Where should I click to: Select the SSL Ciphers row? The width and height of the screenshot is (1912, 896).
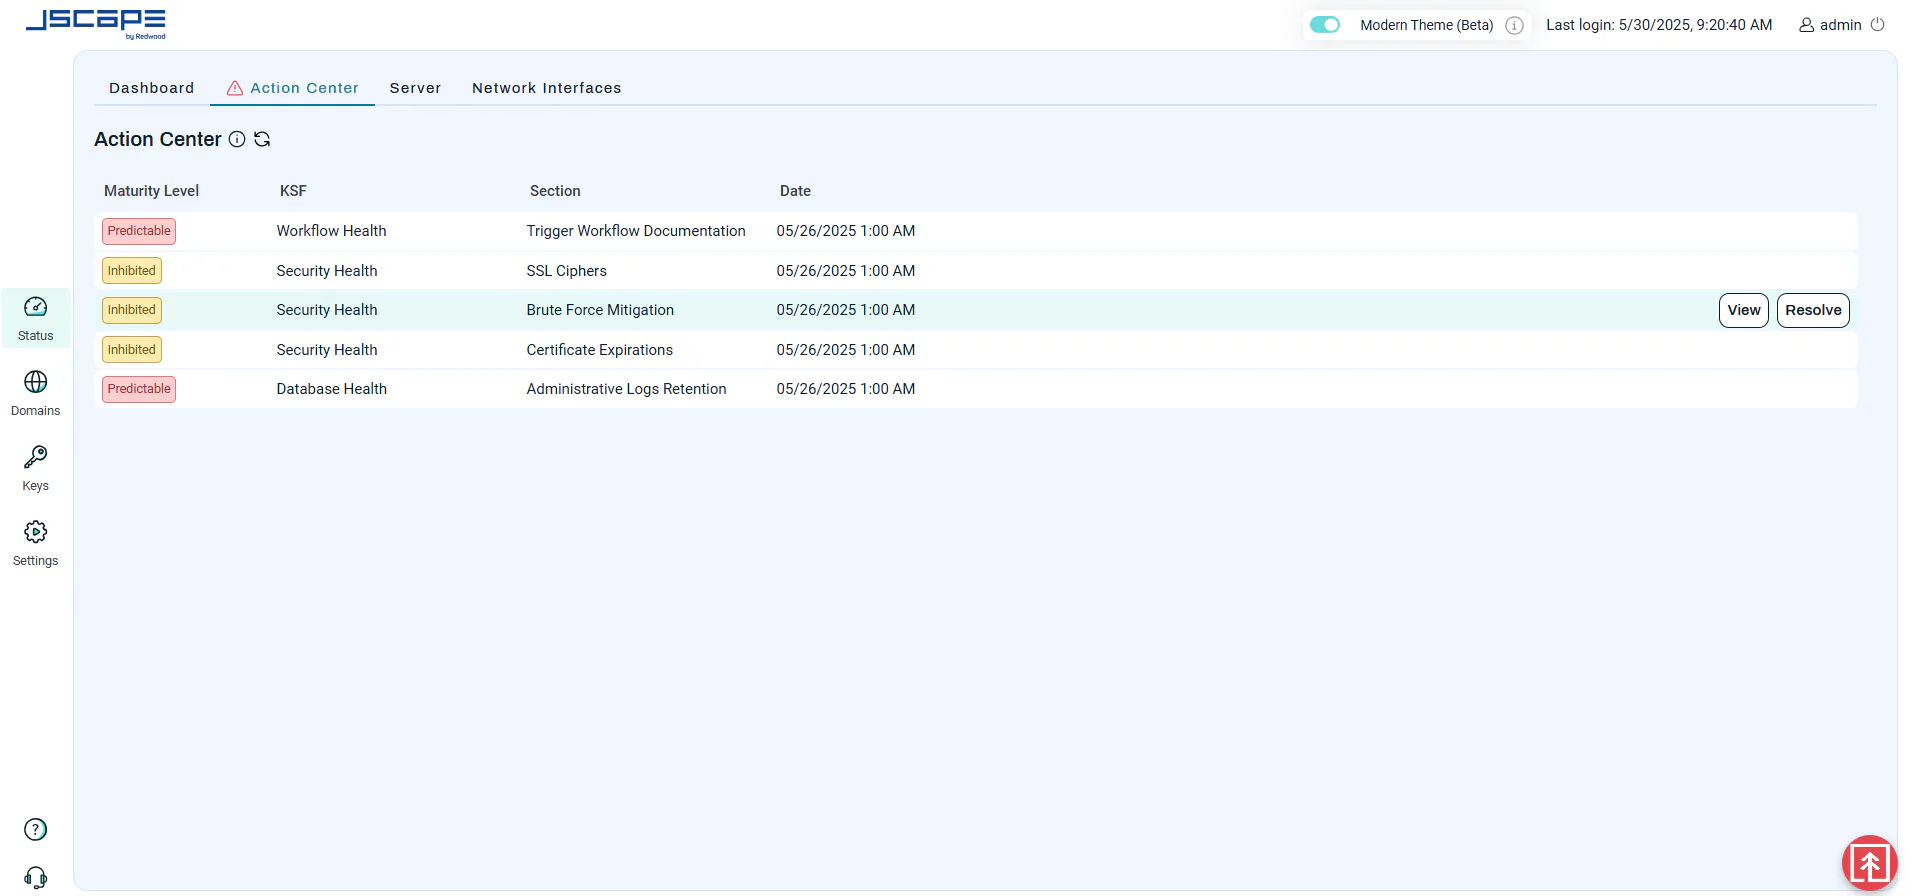pos(976,271)
